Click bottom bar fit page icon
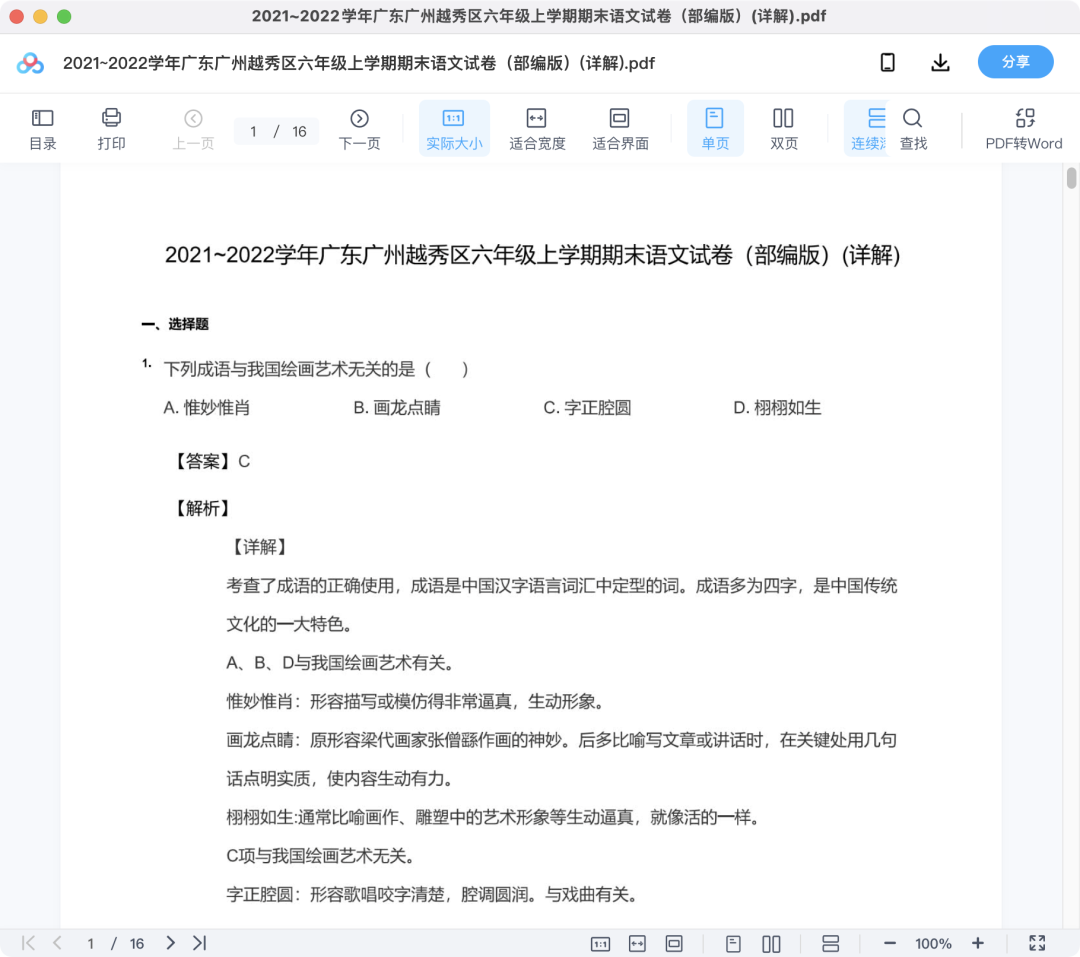The width and height of the screenshot is (1080, 957). (674, 943)
